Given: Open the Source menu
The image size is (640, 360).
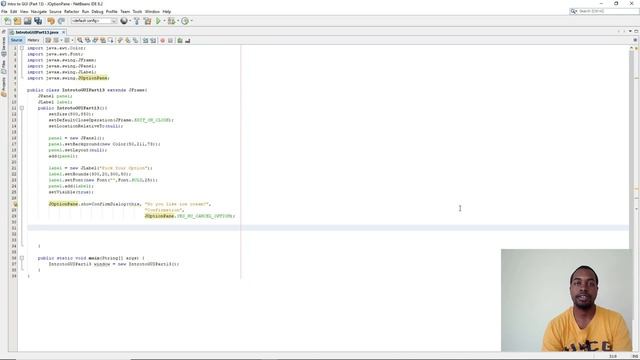Looking at the screenshot, I should [55, 11].
